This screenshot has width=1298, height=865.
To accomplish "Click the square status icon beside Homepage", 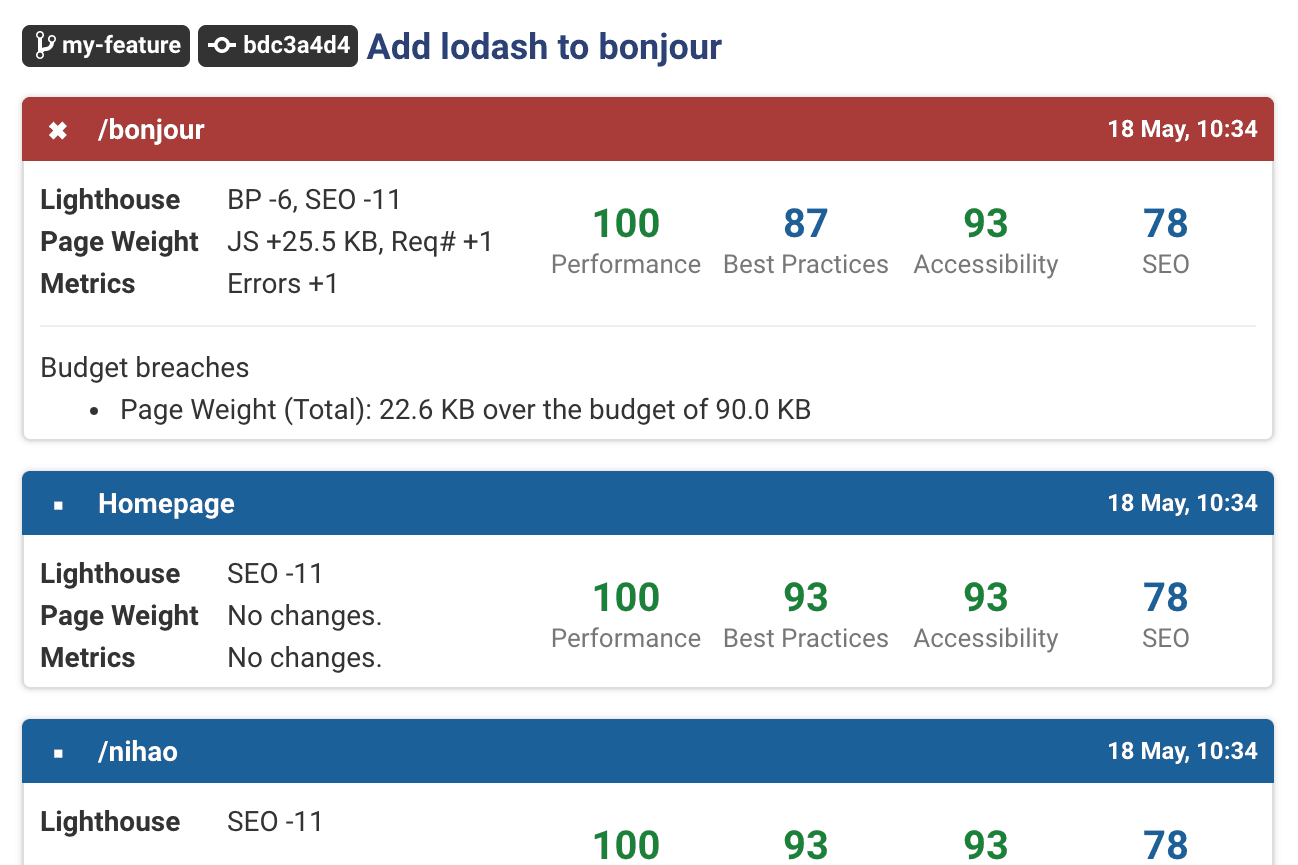I will pos(58,505).
